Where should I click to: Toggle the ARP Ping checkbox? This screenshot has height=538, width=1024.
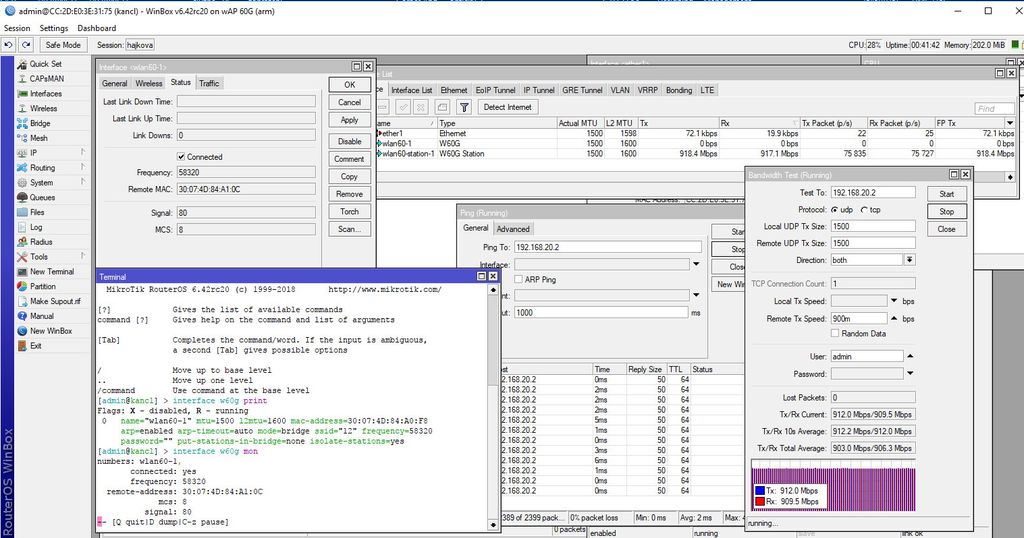(x=519, y=279)
